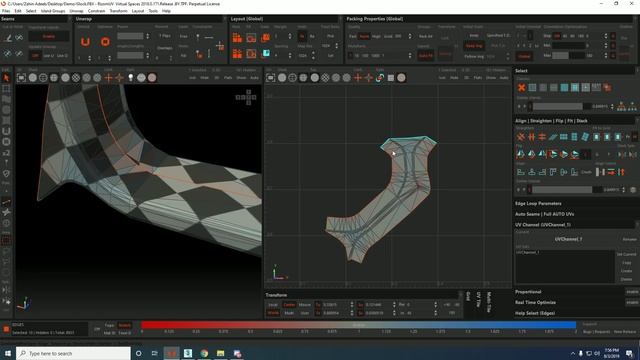This screenshot has height=360, width=640.
Task: Click the first Flip icon in Align panel
Action: pos(521,154)
